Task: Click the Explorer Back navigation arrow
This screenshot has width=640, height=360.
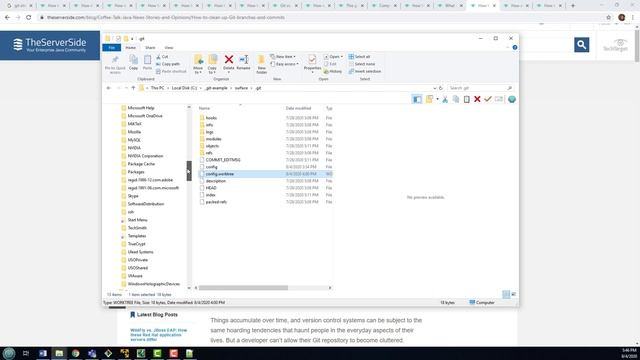Action: pyautogui.click(x=109, y=88)
